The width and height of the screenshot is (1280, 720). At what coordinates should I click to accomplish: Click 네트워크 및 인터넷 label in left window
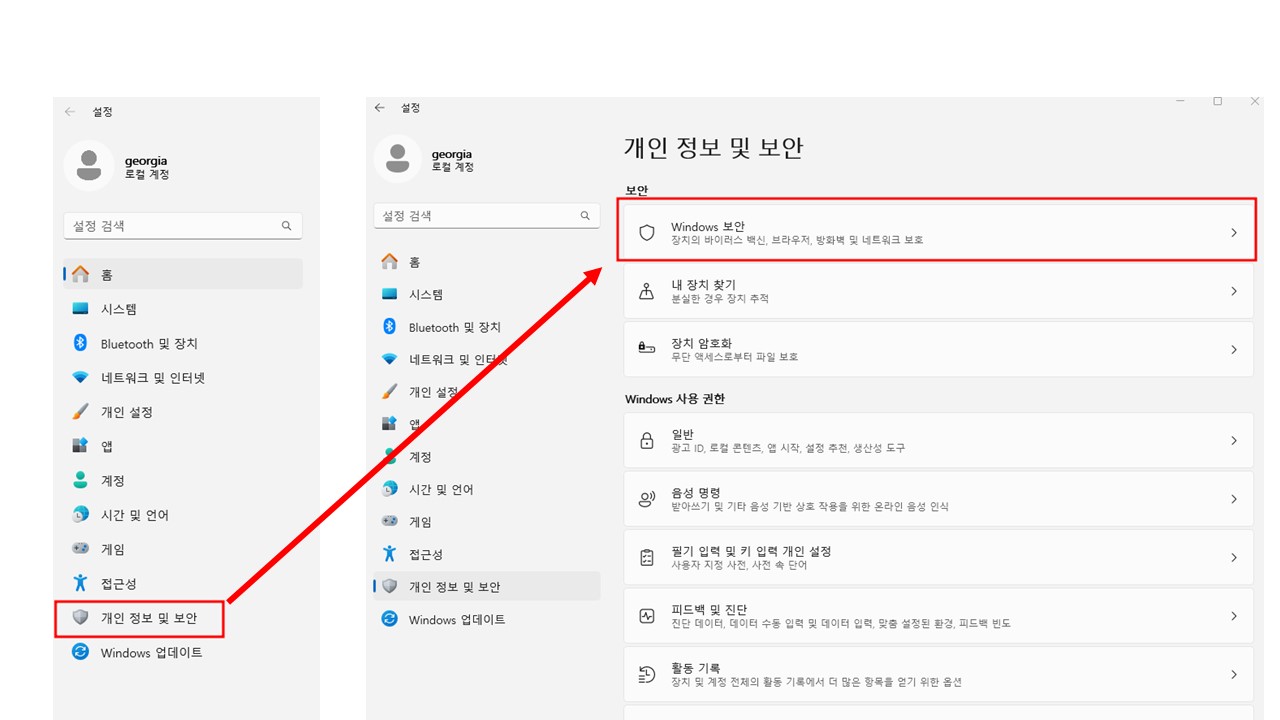pos(153,378)
